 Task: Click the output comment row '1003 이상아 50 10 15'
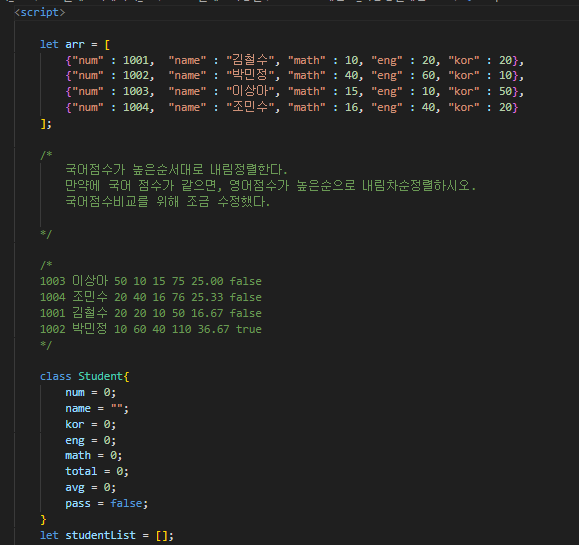(151, 281)
